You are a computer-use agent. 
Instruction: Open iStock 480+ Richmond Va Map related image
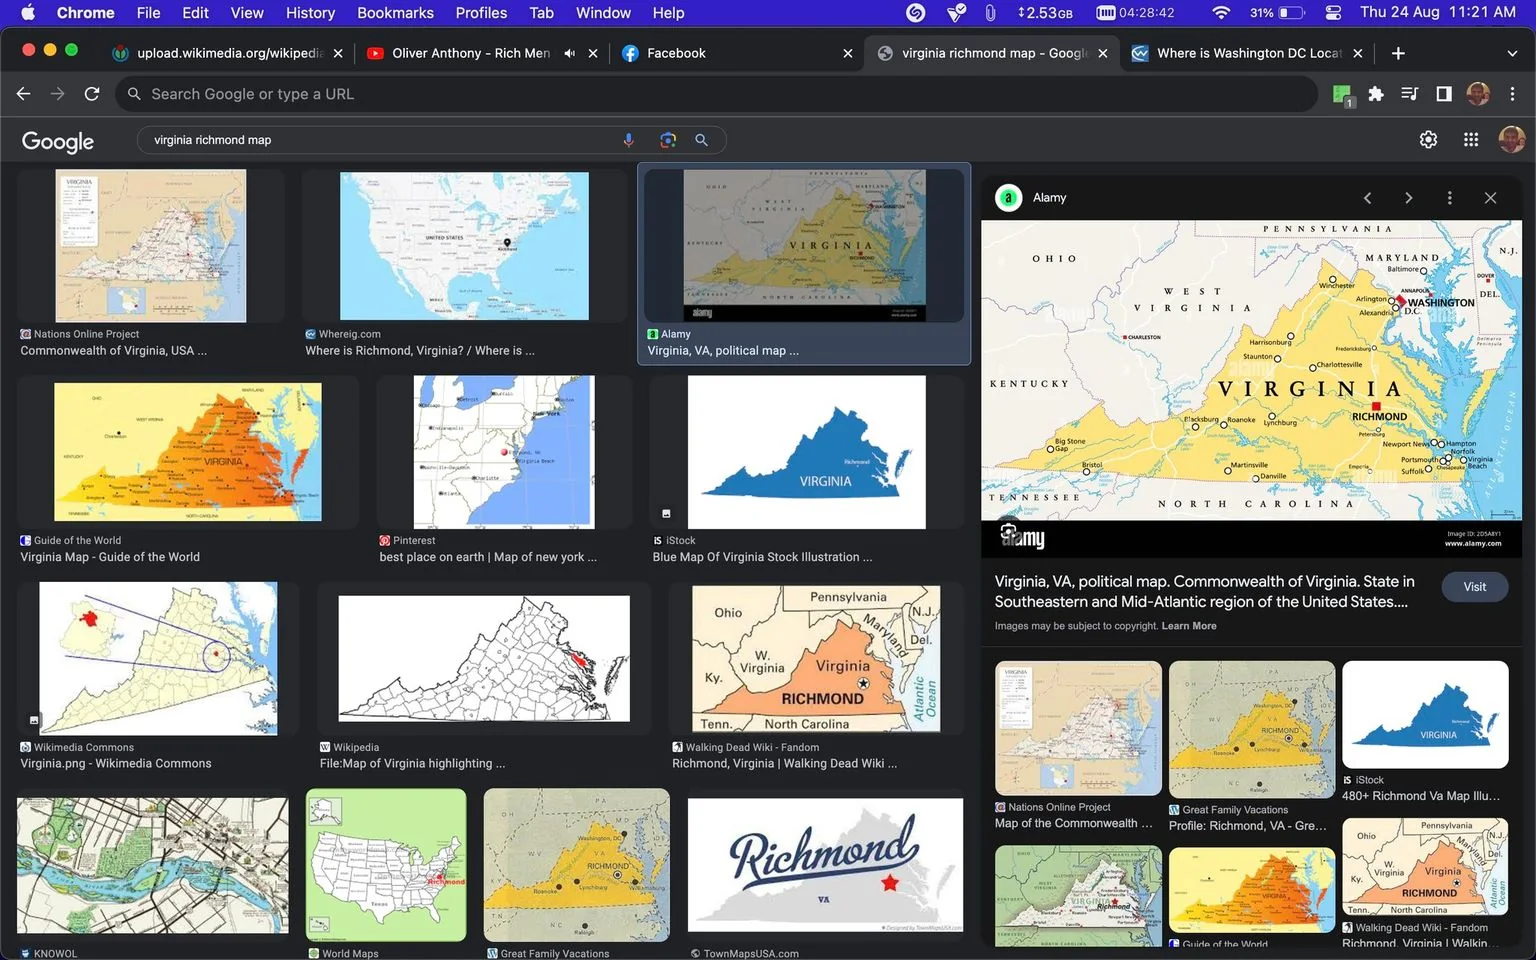click(x=1425, y=714)
